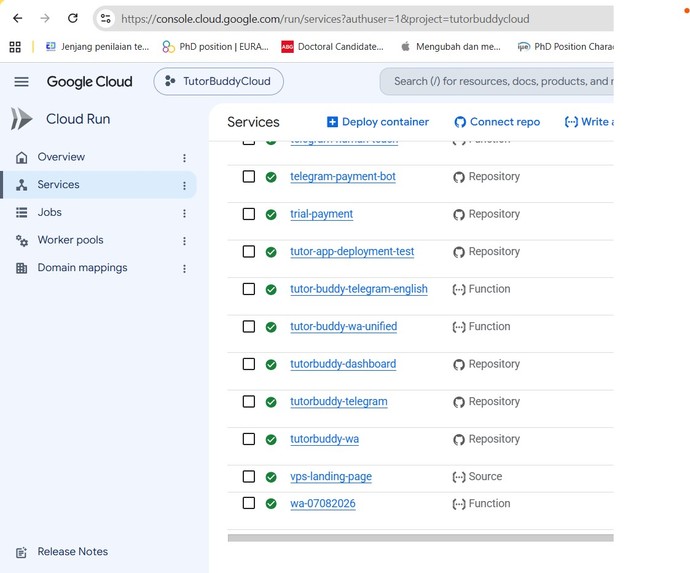Click GitHub icon in tutor-app-deployment-test row
This screenshot has width=690, height=573.
point(459,252)
